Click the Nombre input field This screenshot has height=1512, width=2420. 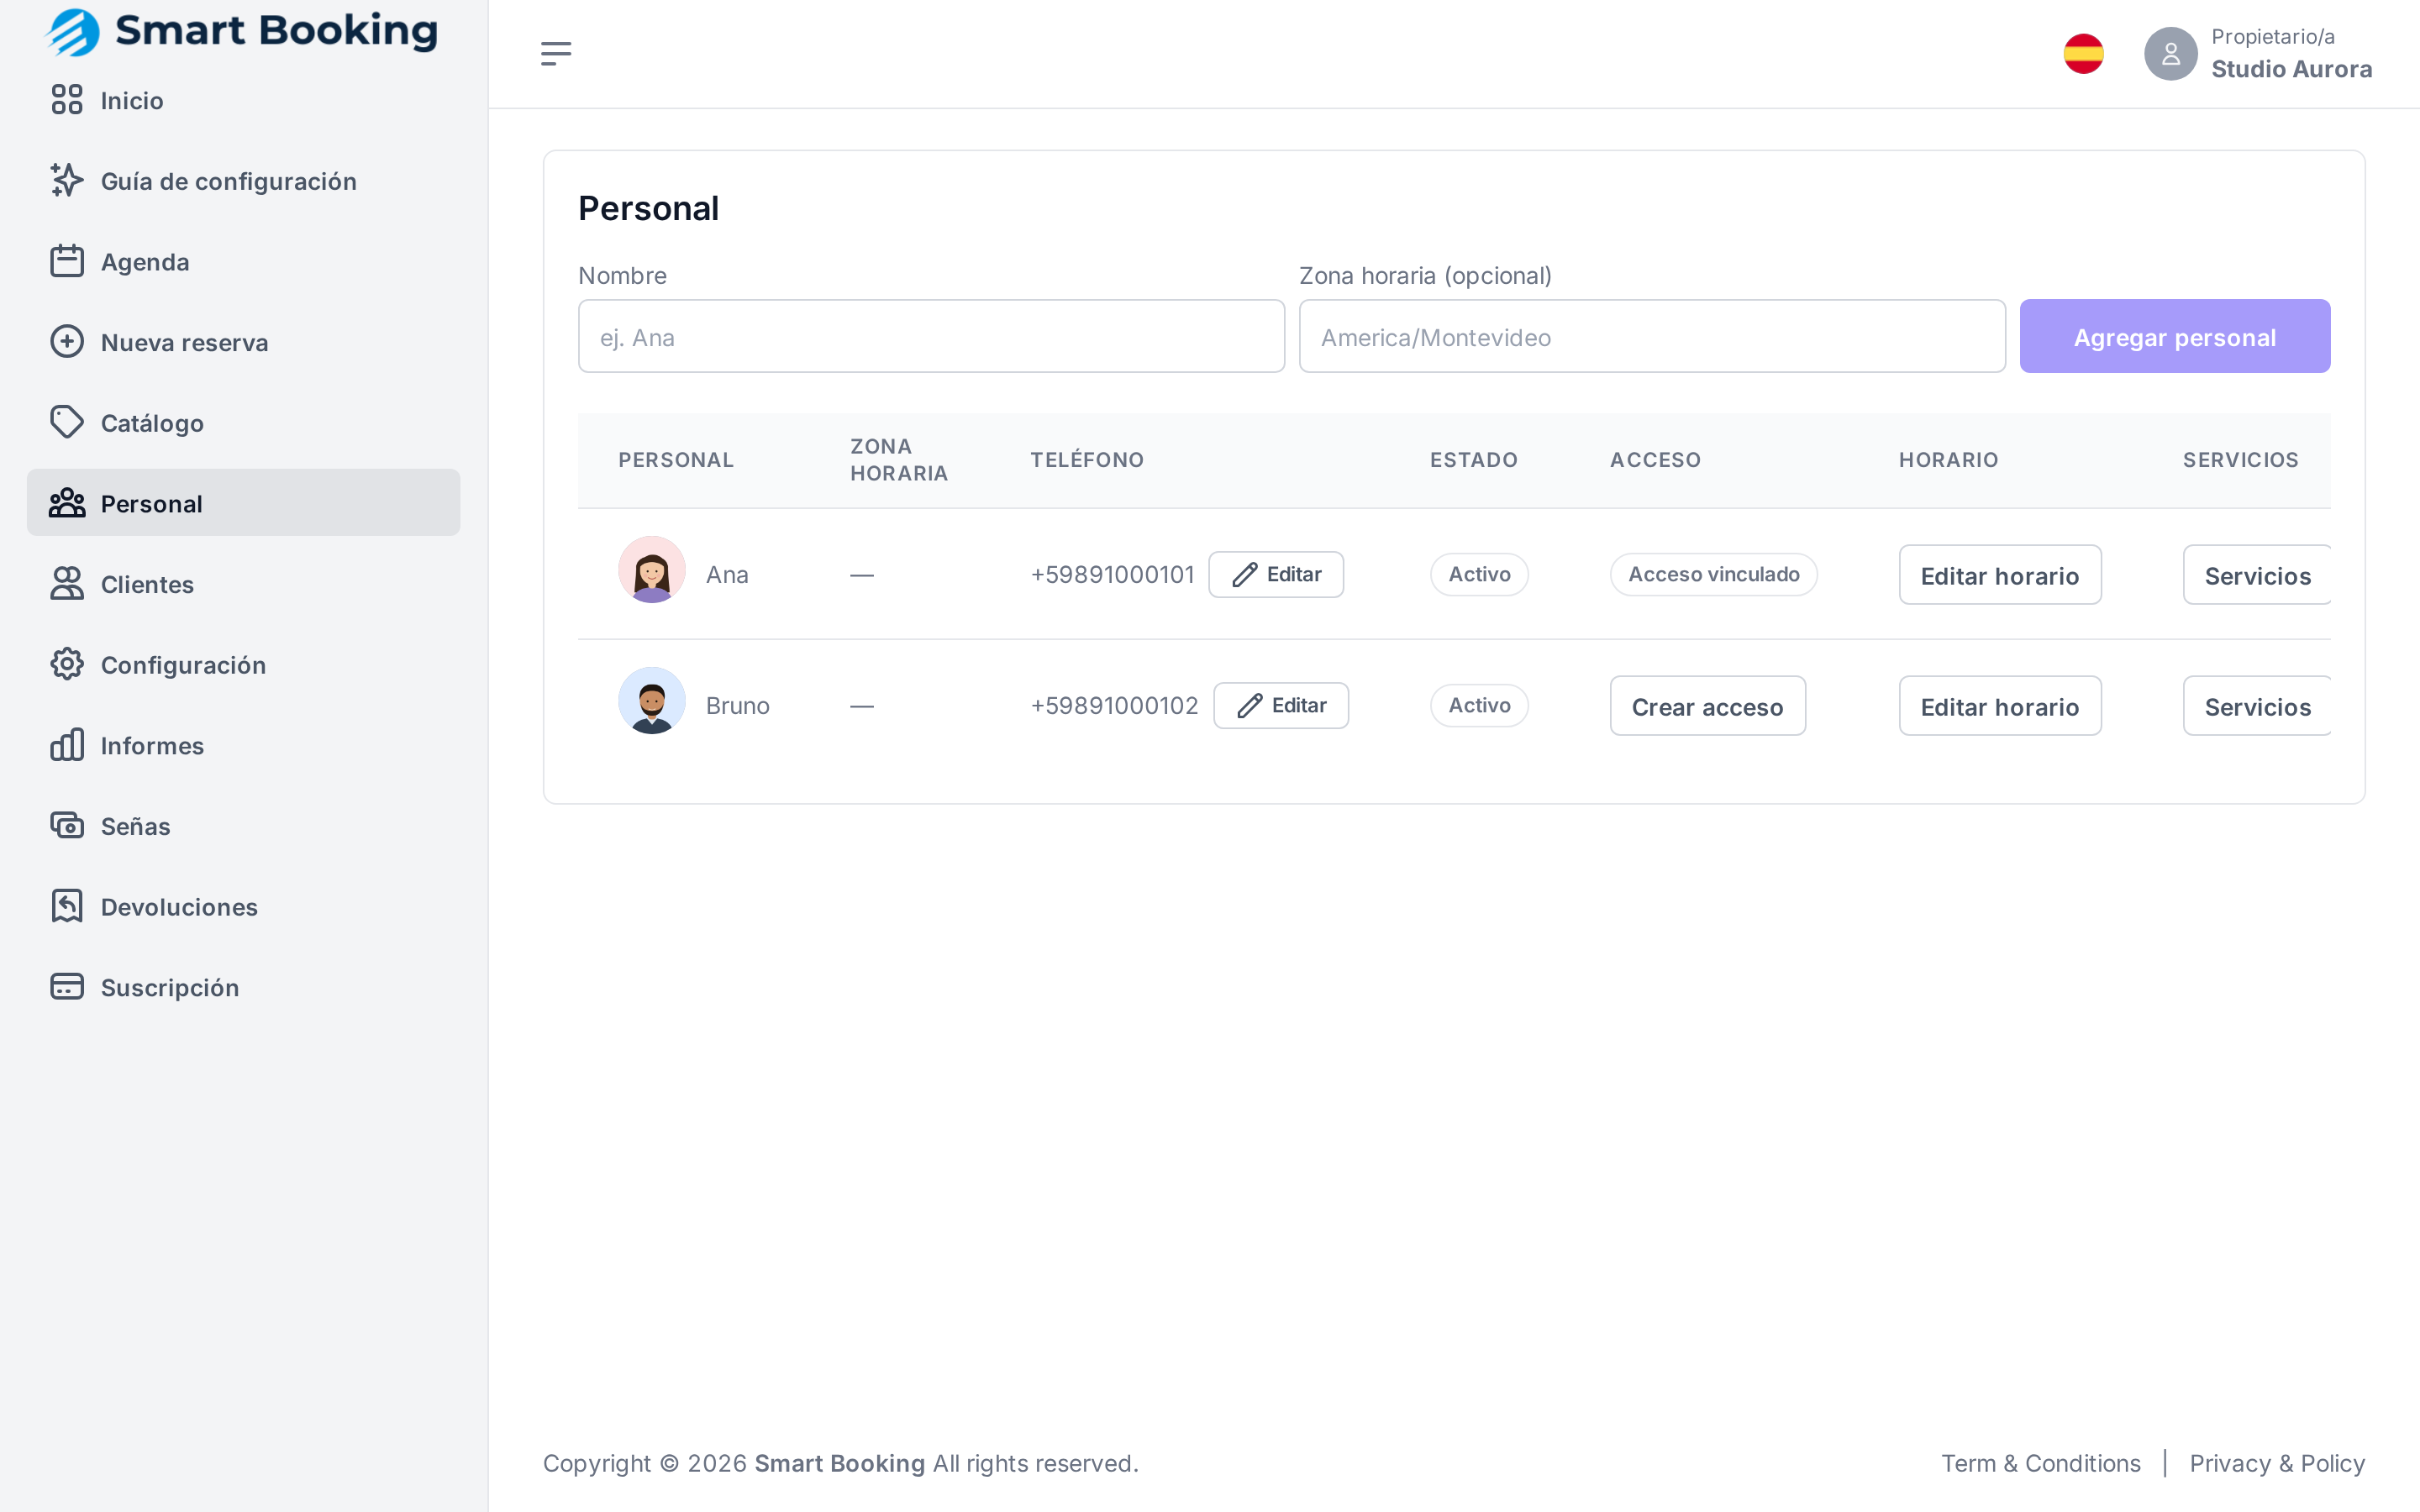tap(931, 337)
